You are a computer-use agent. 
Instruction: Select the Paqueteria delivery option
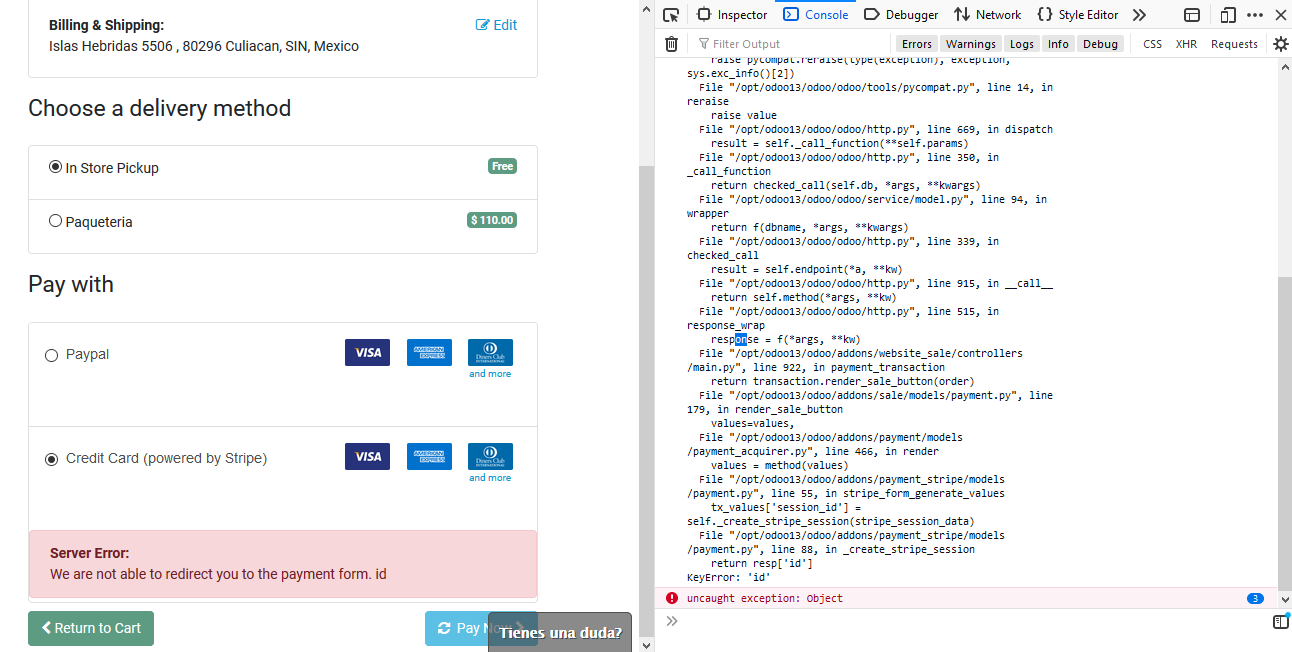click(55, 221)
